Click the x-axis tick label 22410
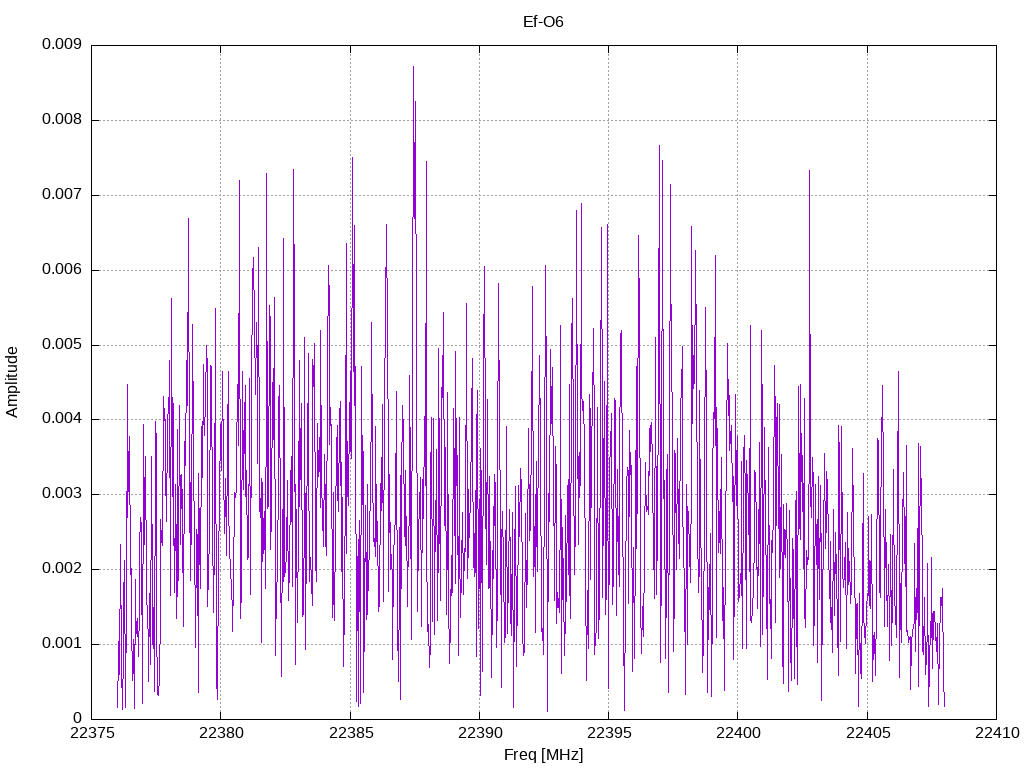The width and height of the screenshot is (1024, 768). pos(997,733)
